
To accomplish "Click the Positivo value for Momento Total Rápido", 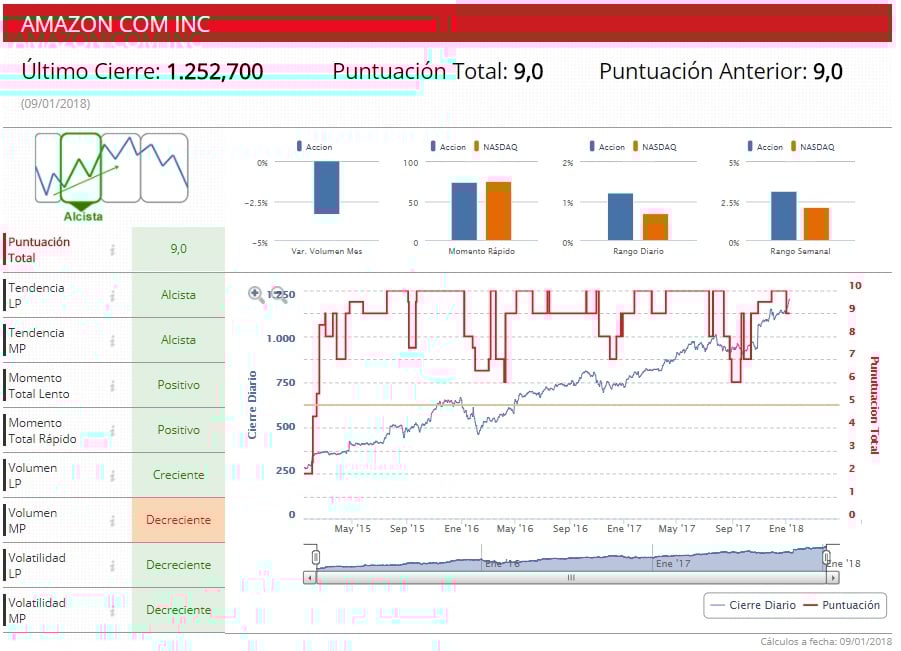I will pyautogui.click(x=178, y=430).
